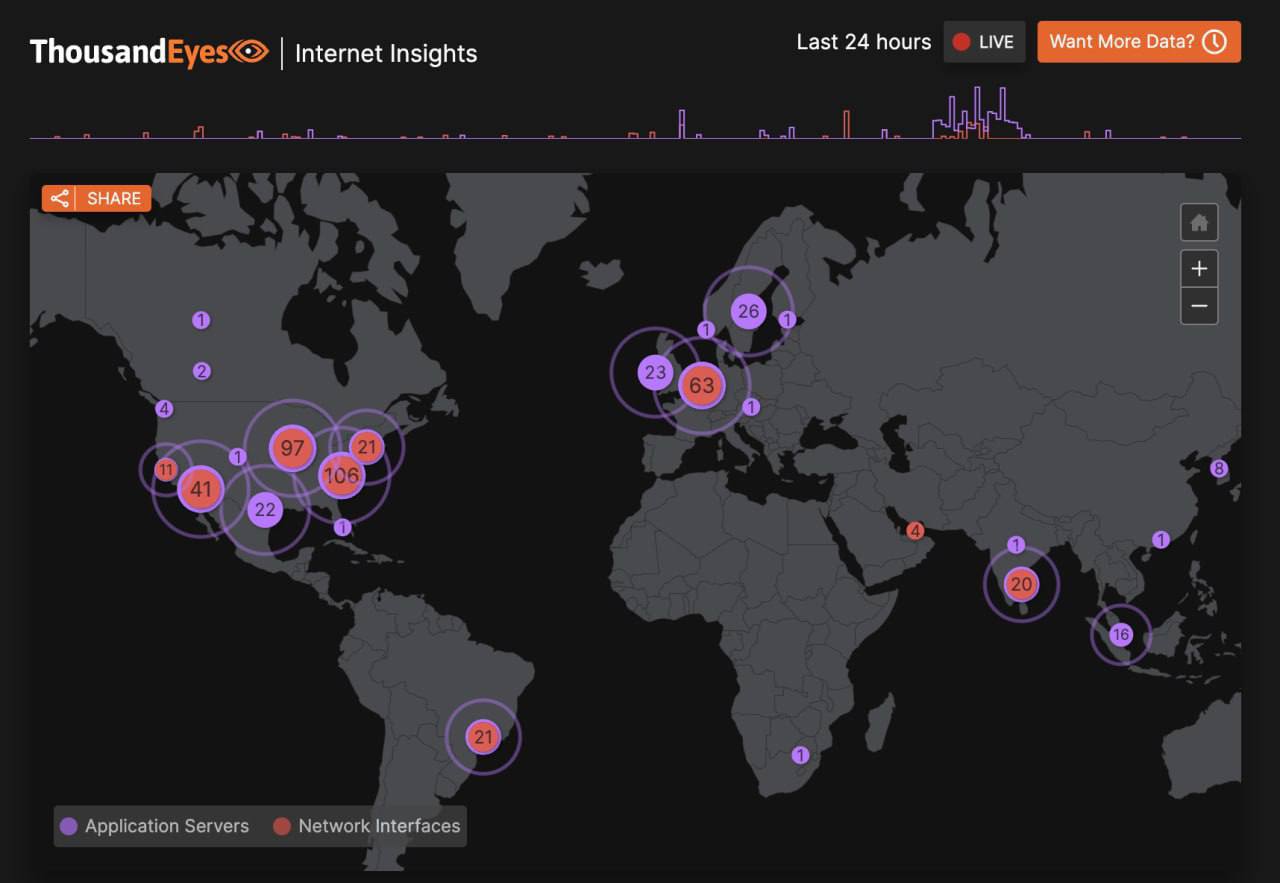Toggle Network Interfaces legend filter
Screen dimensions: 1280x883
coord(367,826)
